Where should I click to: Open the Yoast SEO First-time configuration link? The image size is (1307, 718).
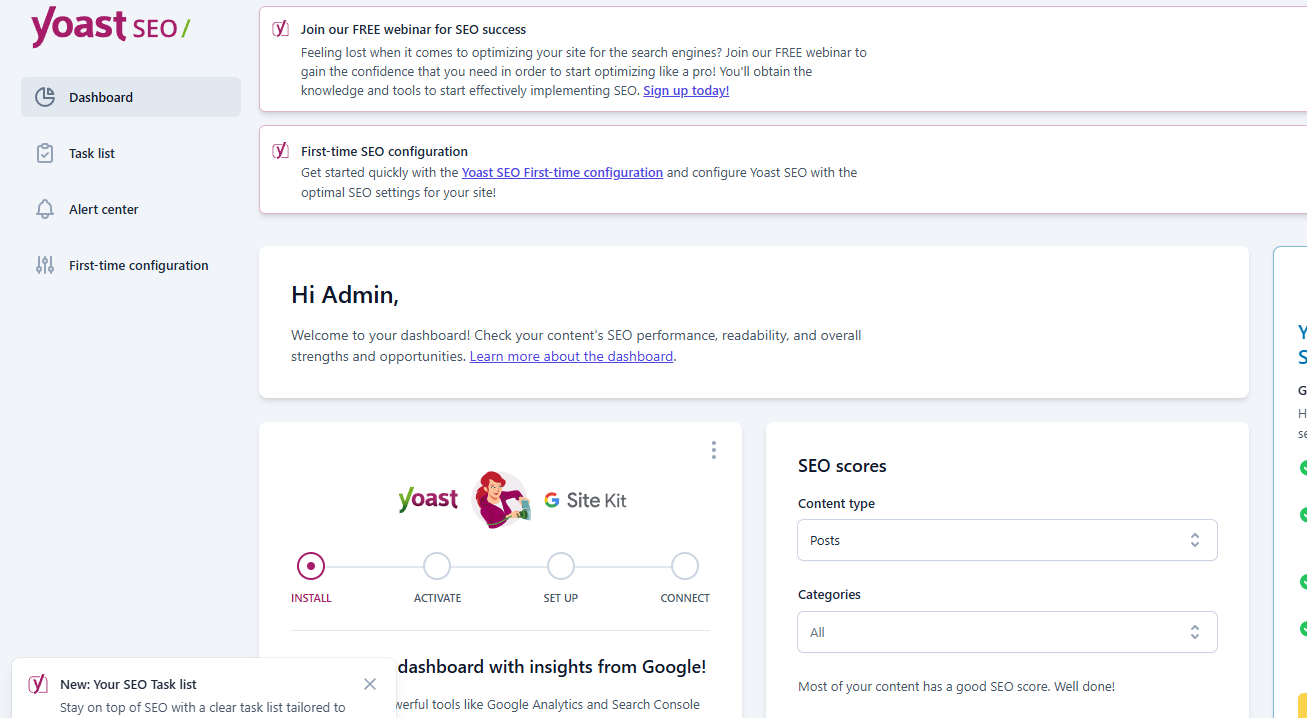(562, 172)
